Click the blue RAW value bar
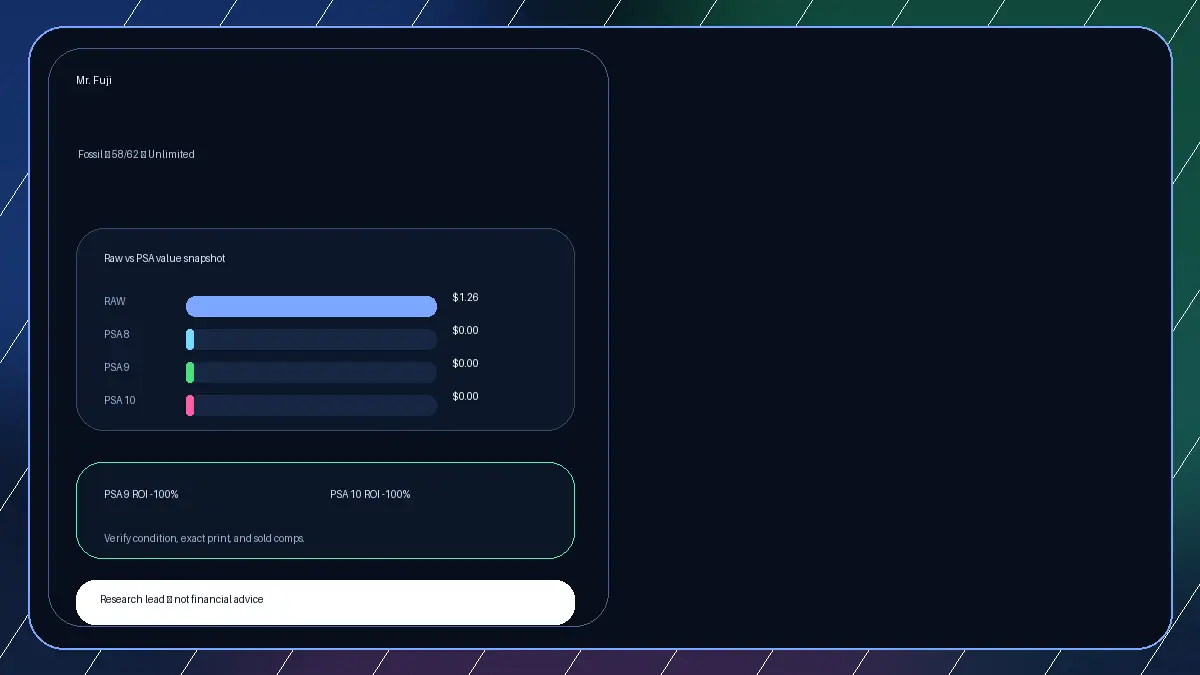Screen dimensions: 1200x675 click(311, 306)
